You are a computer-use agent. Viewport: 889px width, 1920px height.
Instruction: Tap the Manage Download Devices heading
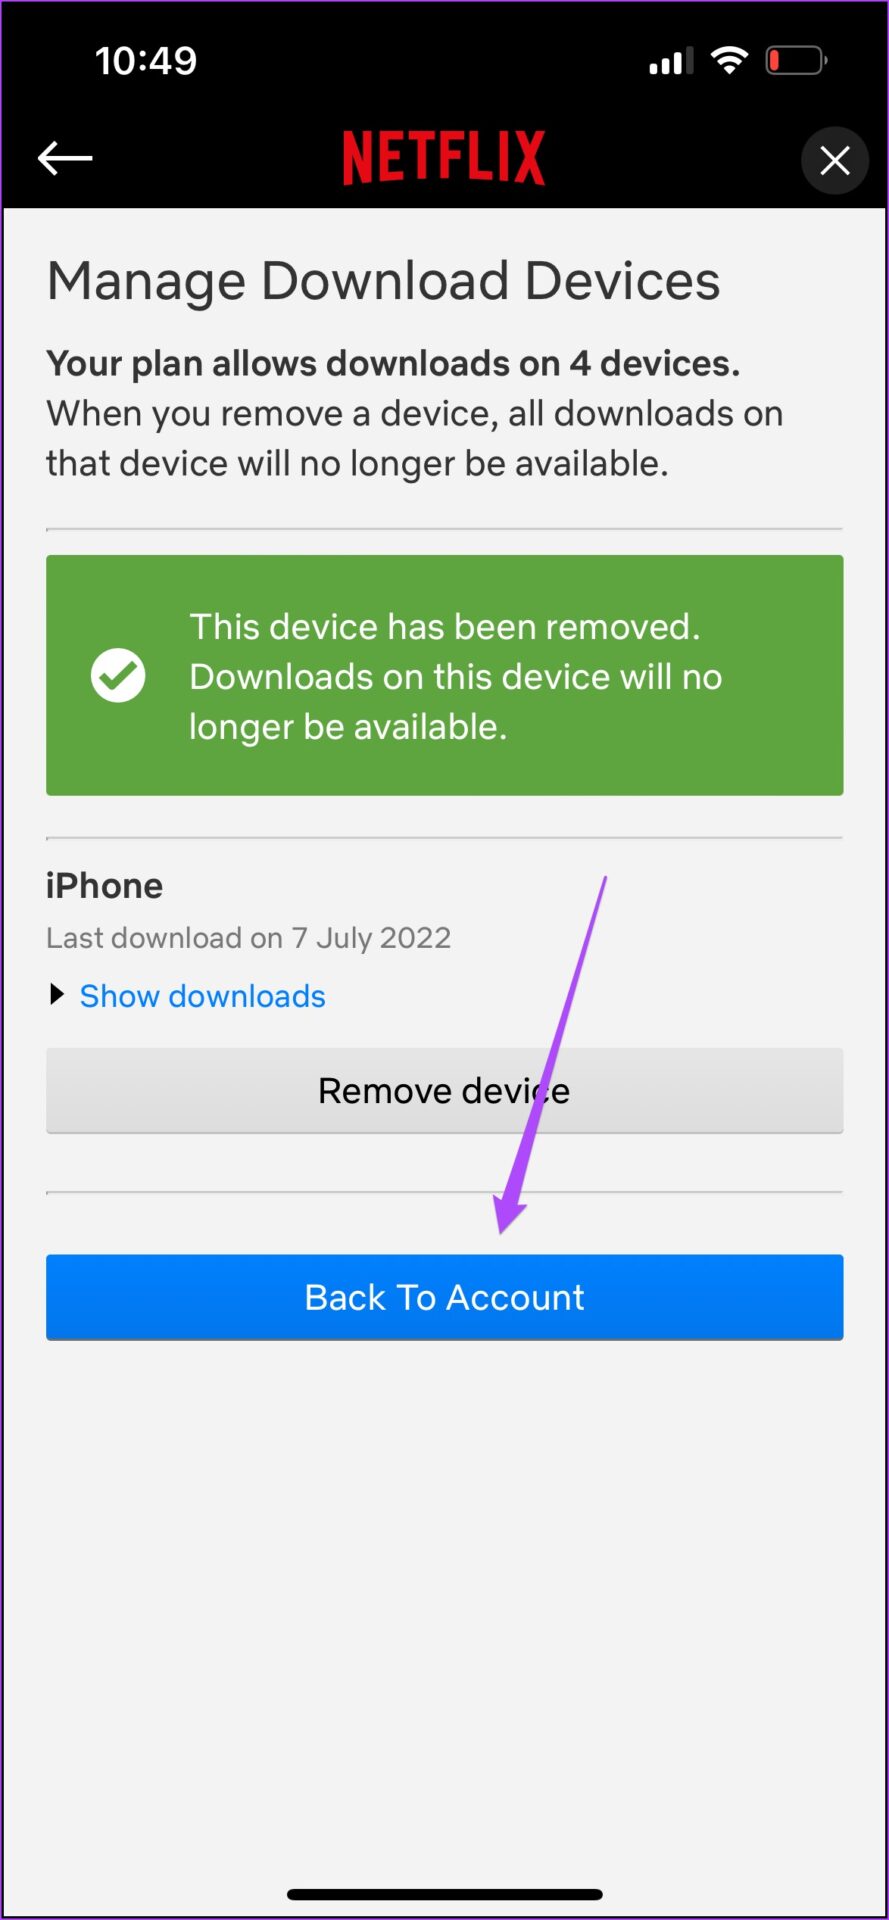coord(383,282)
